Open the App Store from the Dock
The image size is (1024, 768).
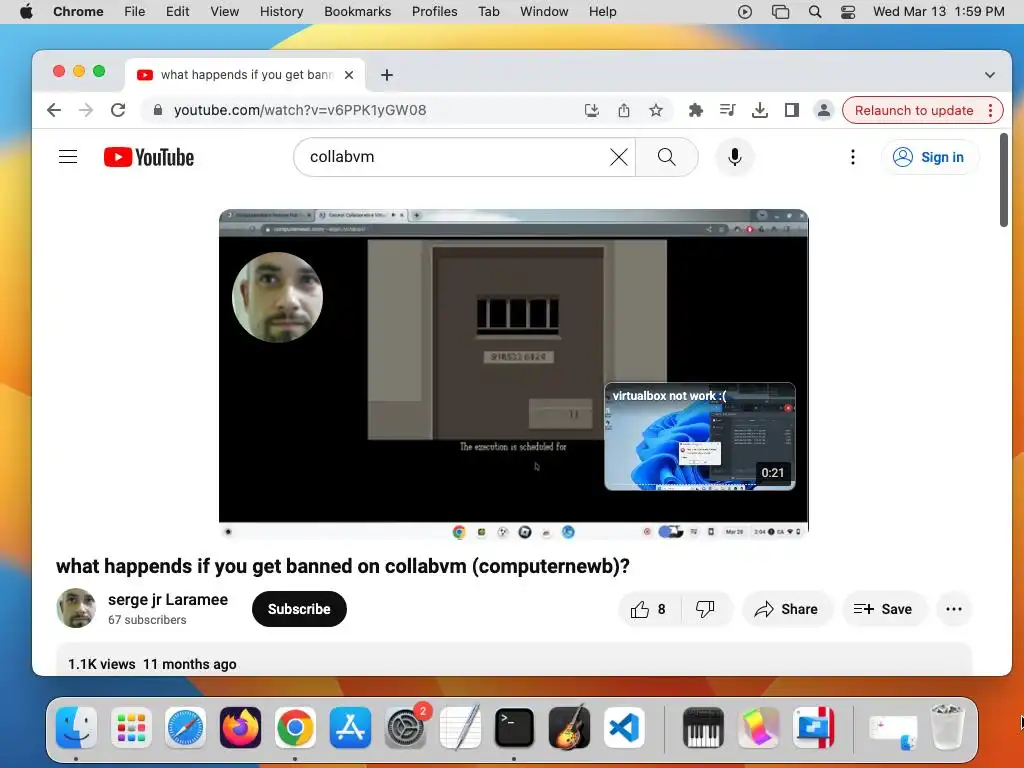[350, 727]
